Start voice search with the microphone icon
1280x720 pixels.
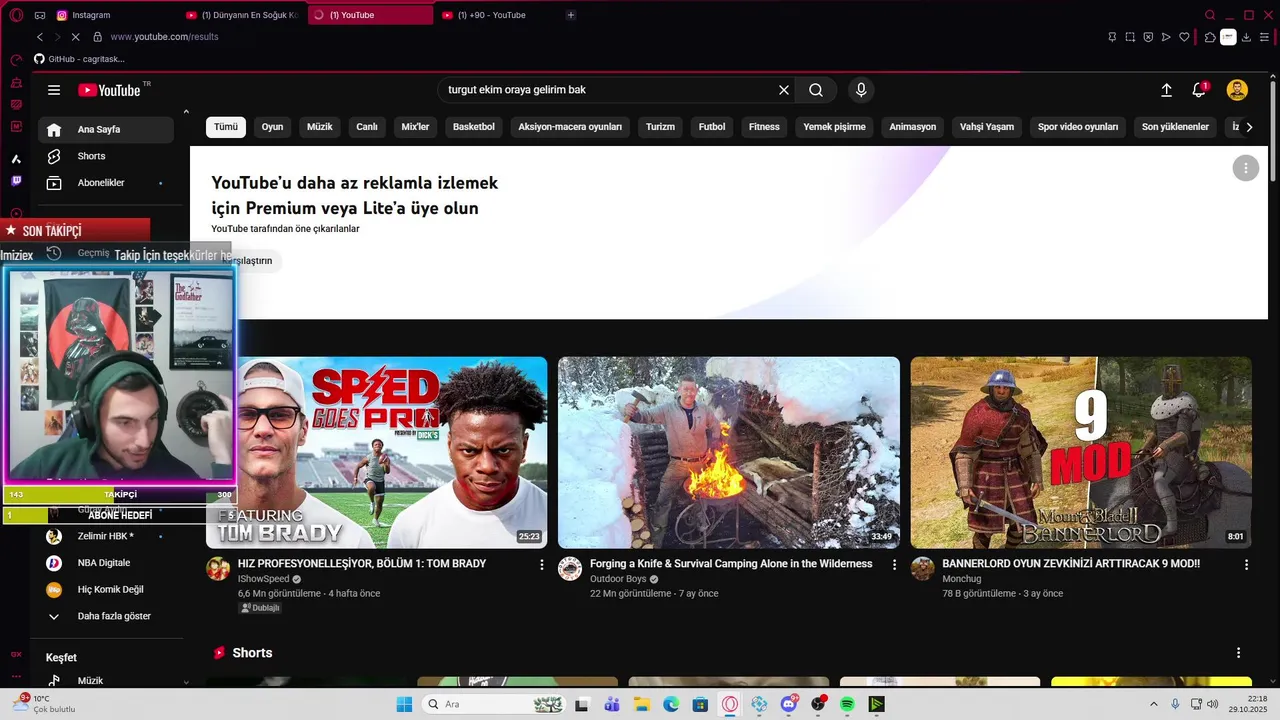tap(861, 90)
